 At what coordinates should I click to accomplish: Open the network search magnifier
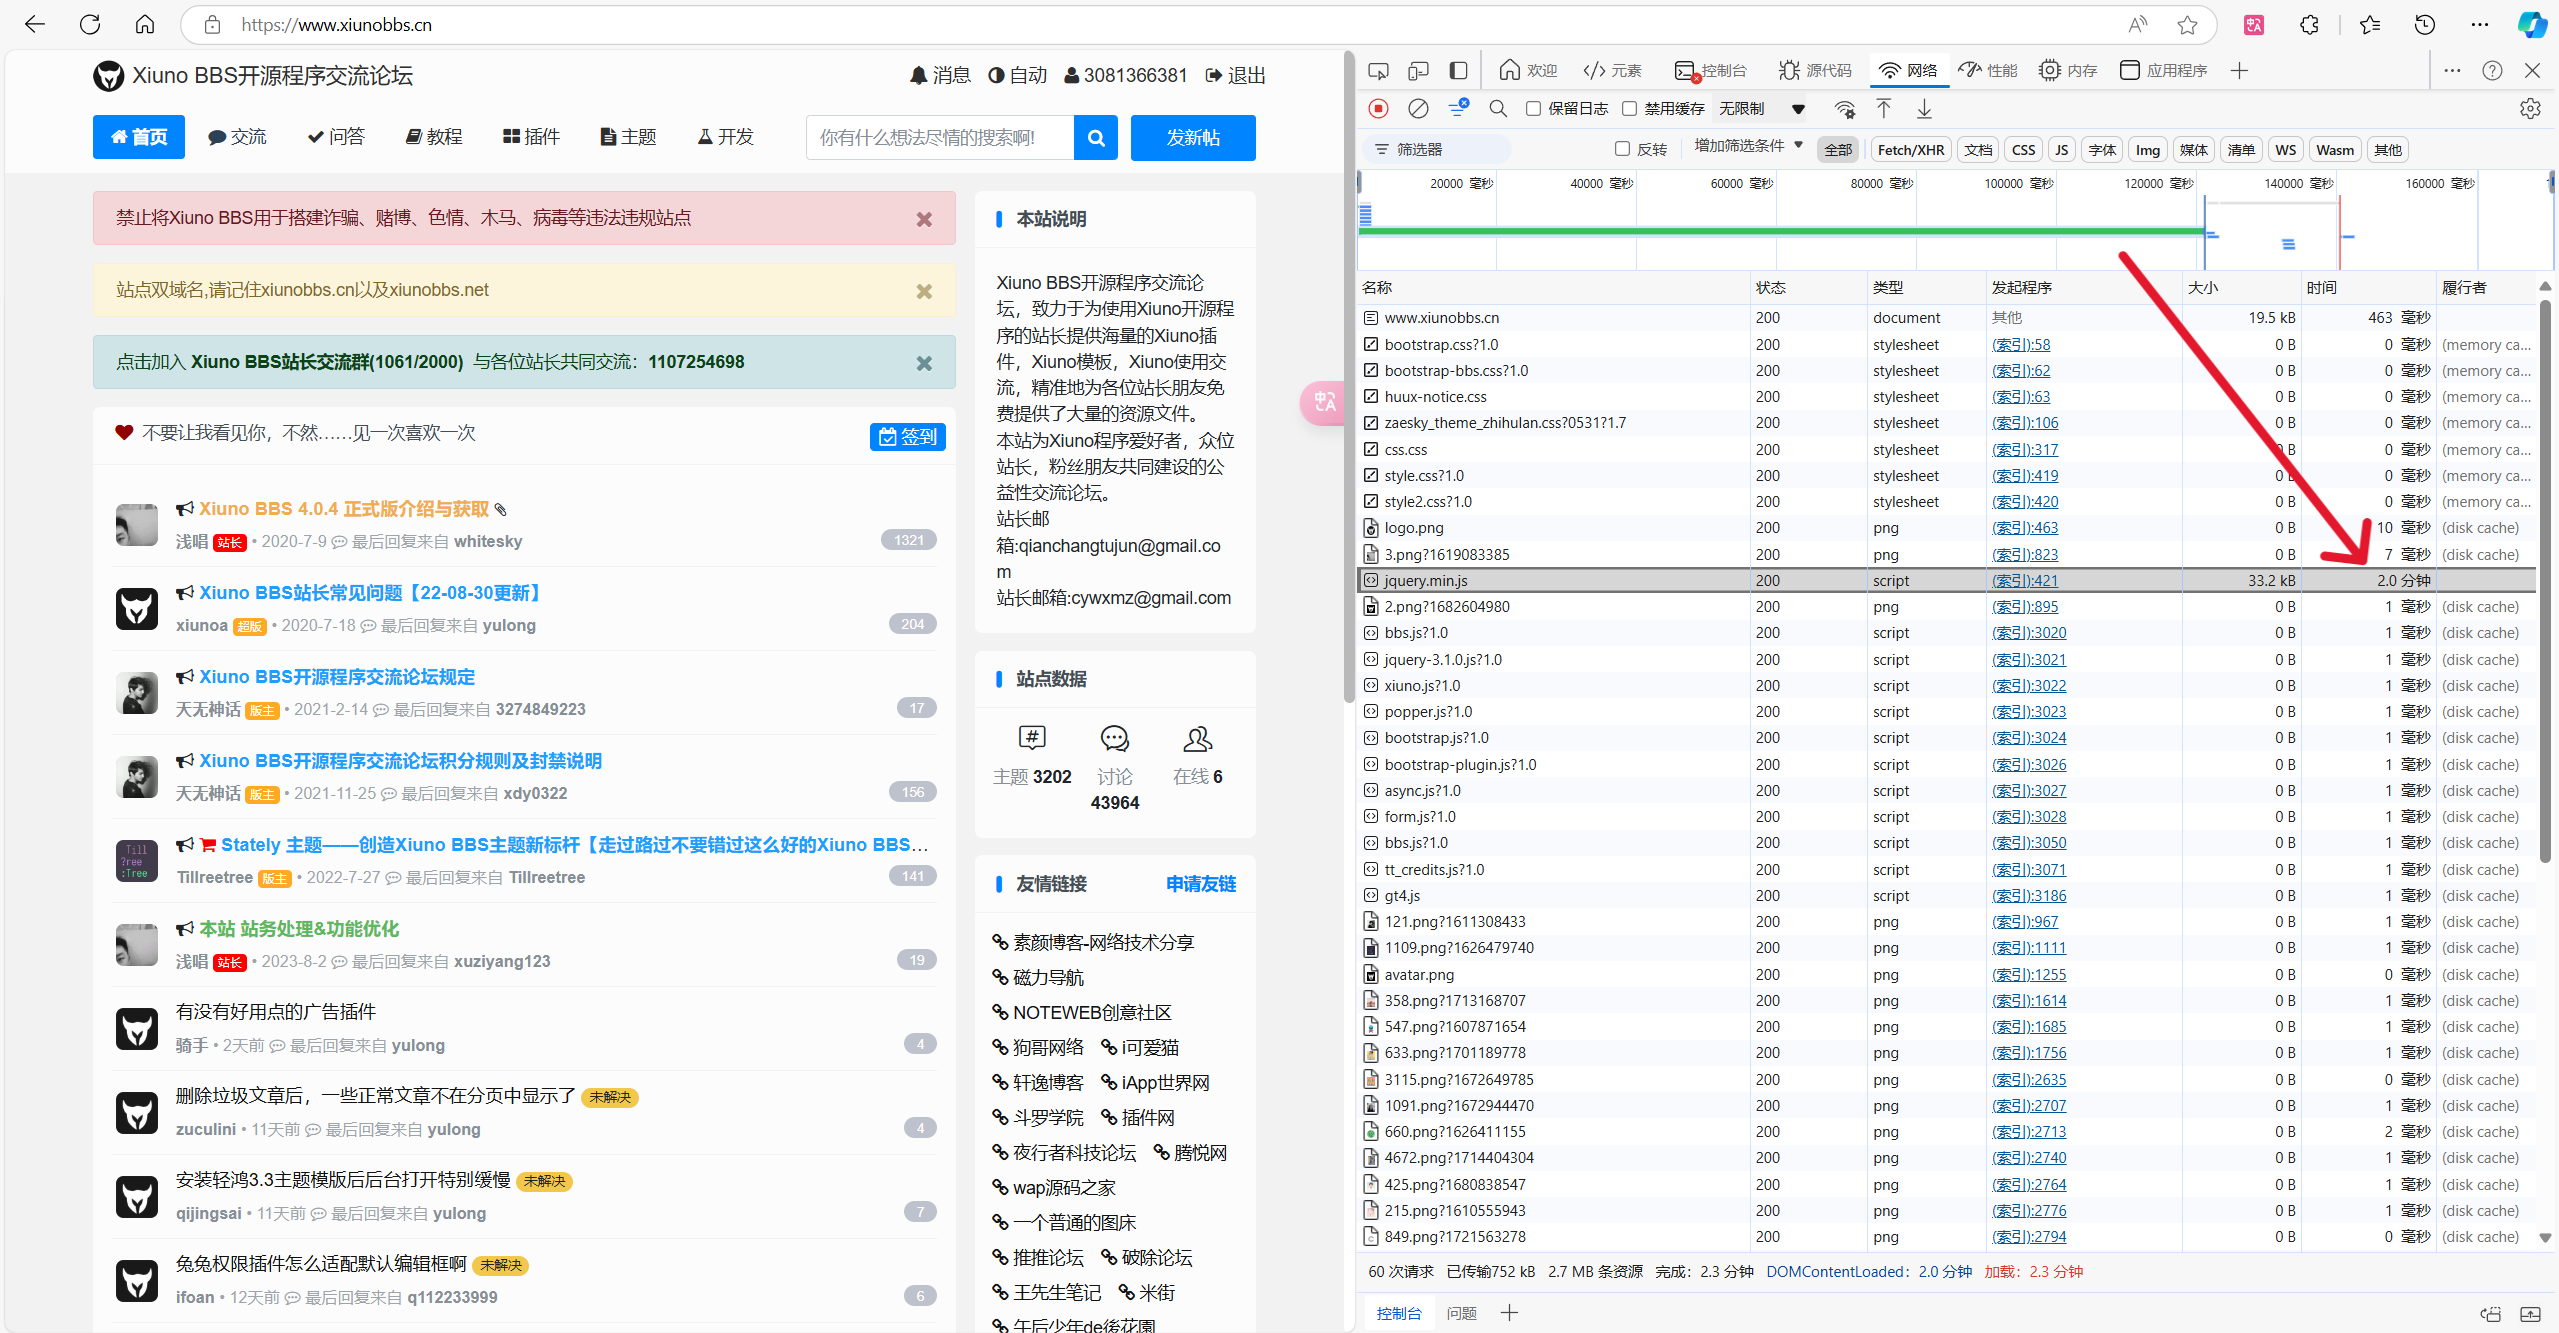tap(1498, 108)
